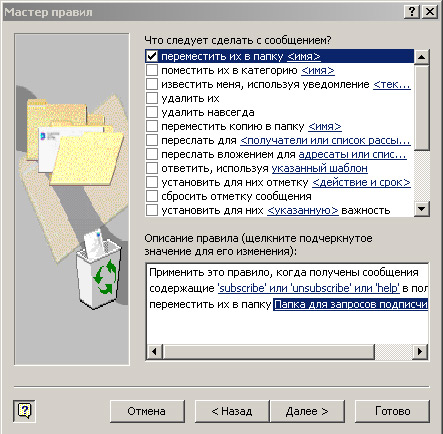
Task: Check 'известить меня, используя уведомление' checkbox
Action: pos(152,84)
